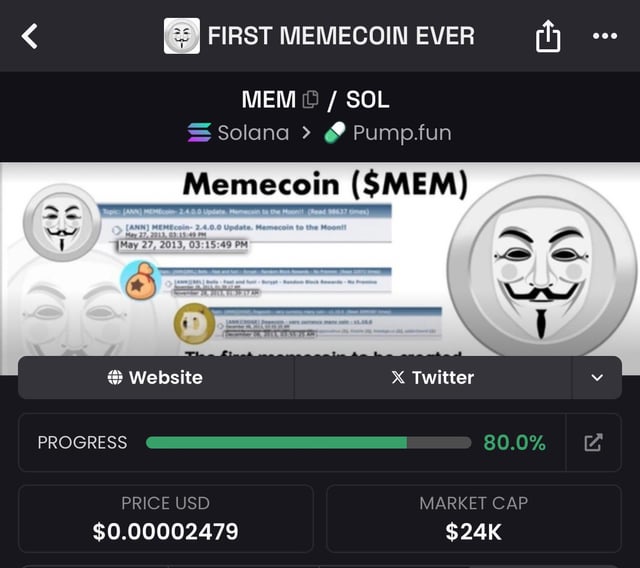Open the three-dot more options menu

(605, 36)
